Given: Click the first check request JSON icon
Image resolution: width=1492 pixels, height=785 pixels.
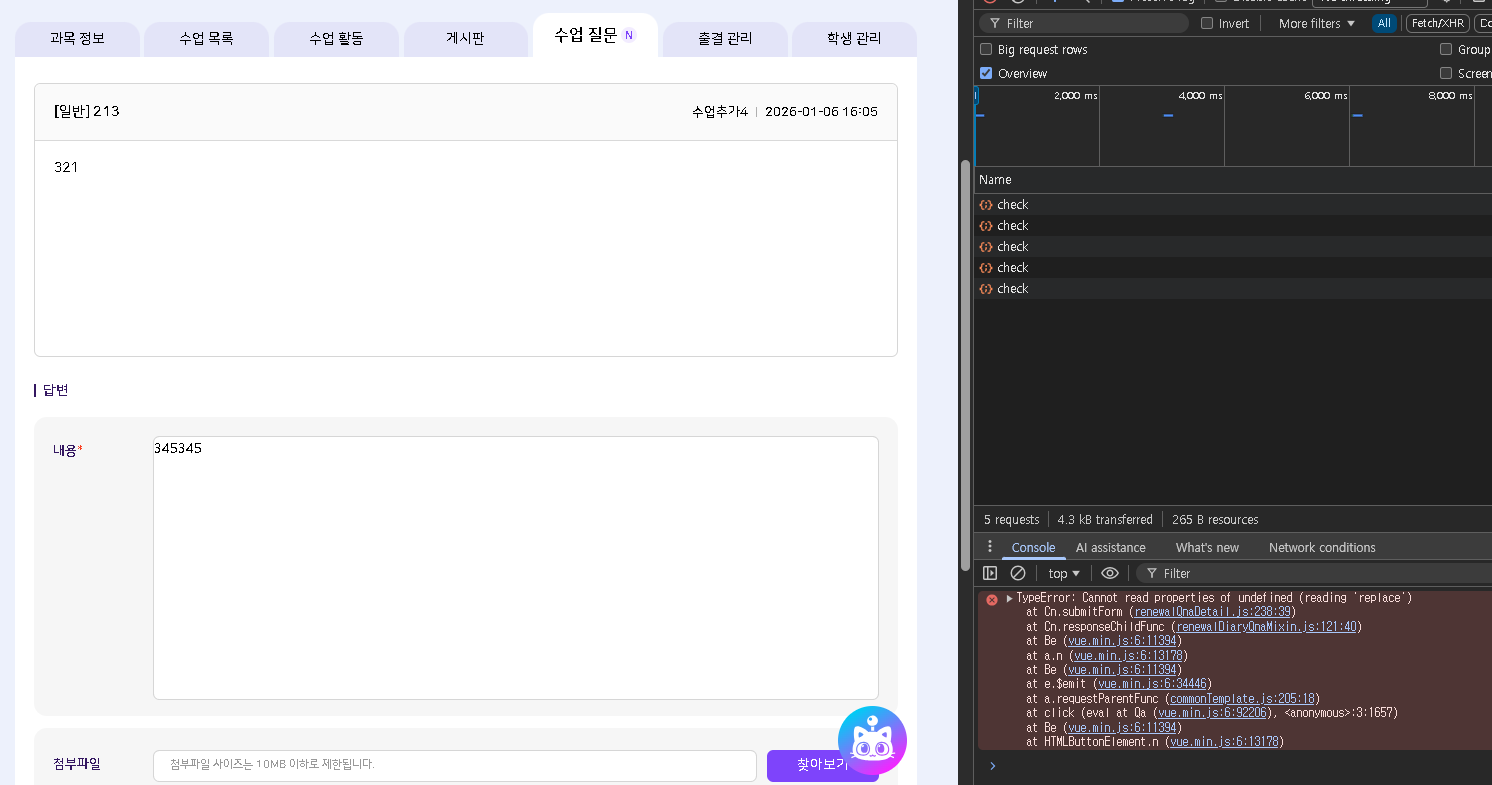Looking at the screenshot, I should pyautogui.click(x=986, y=205).
